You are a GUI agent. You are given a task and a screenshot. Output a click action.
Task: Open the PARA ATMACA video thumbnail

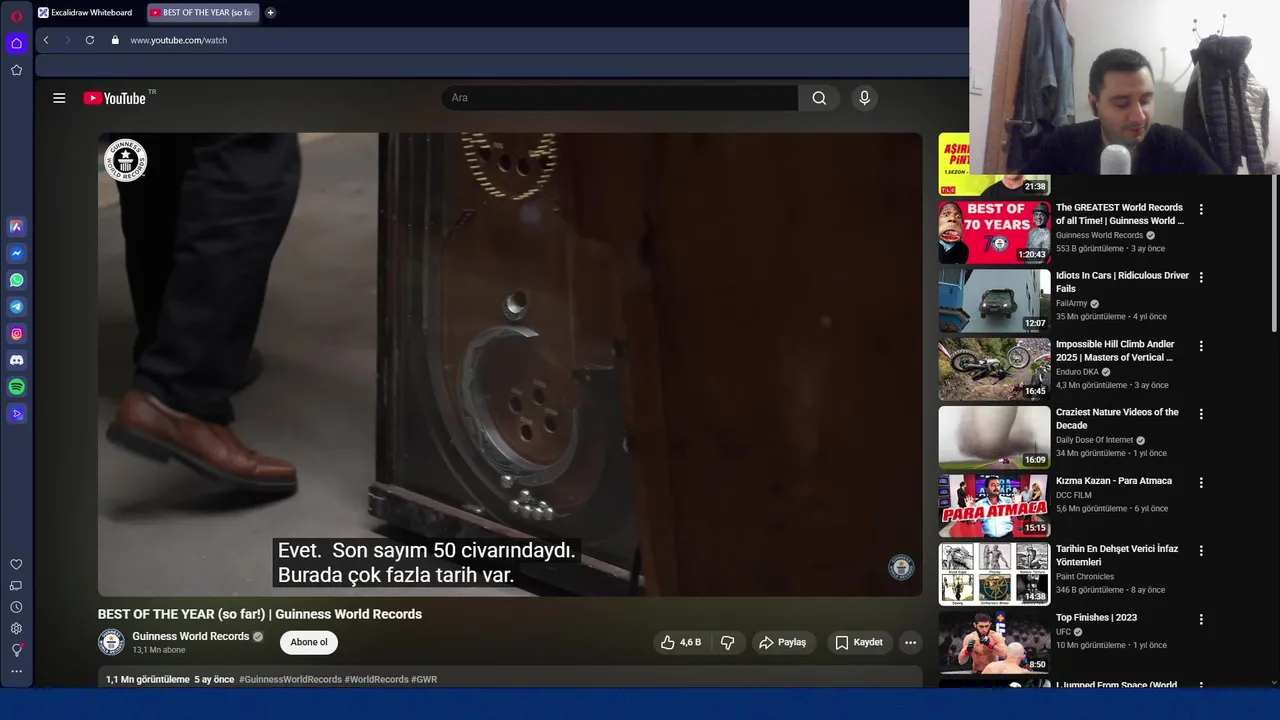pyautogui.click(x=994, y=506)
